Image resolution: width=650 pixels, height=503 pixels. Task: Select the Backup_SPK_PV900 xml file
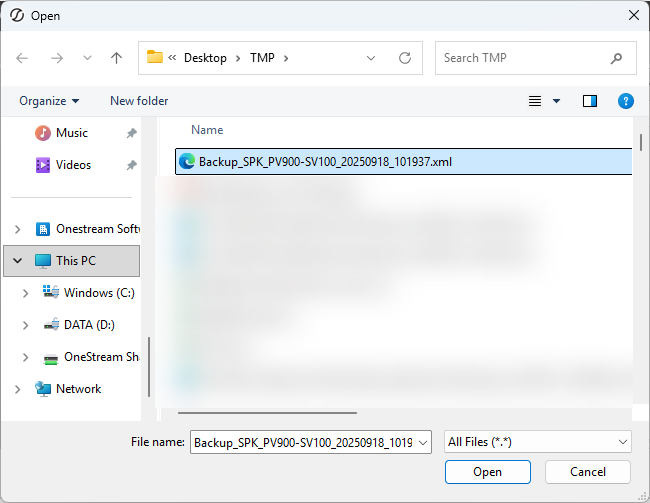(x=325, y=161)
